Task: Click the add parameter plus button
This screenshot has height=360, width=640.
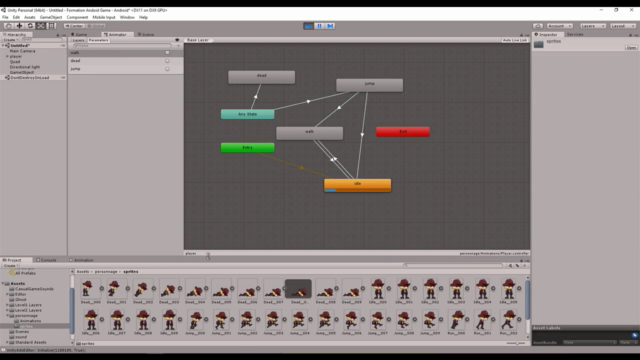Action: (x=178, y=46)
